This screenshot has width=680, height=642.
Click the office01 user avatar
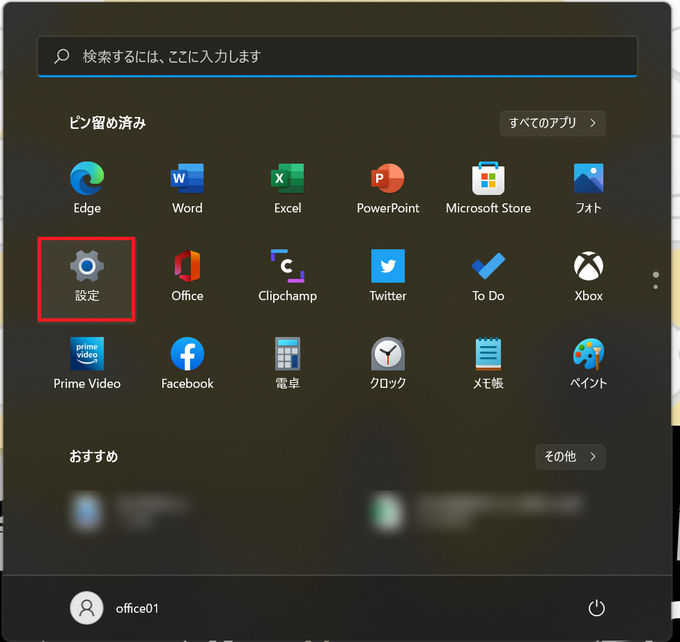point(86,608)
